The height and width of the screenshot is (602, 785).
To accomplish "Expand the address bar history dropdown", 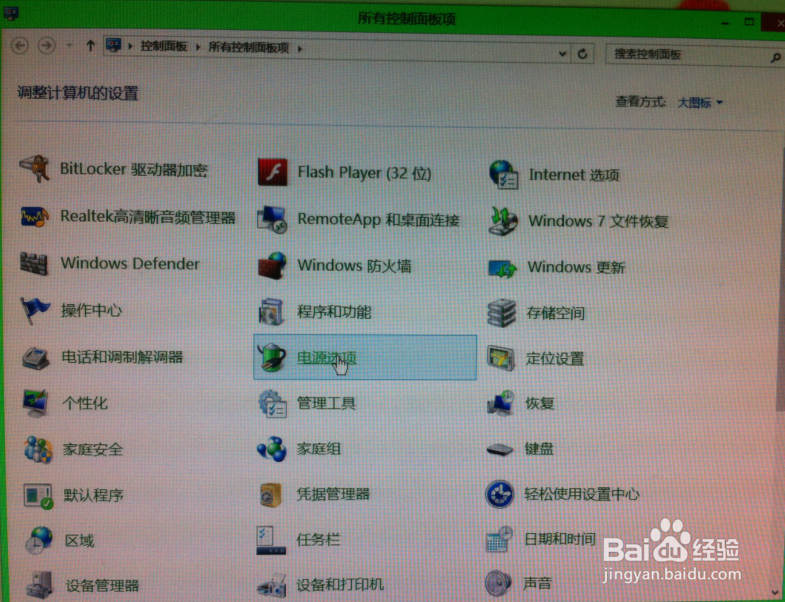I will click(562, 54).
